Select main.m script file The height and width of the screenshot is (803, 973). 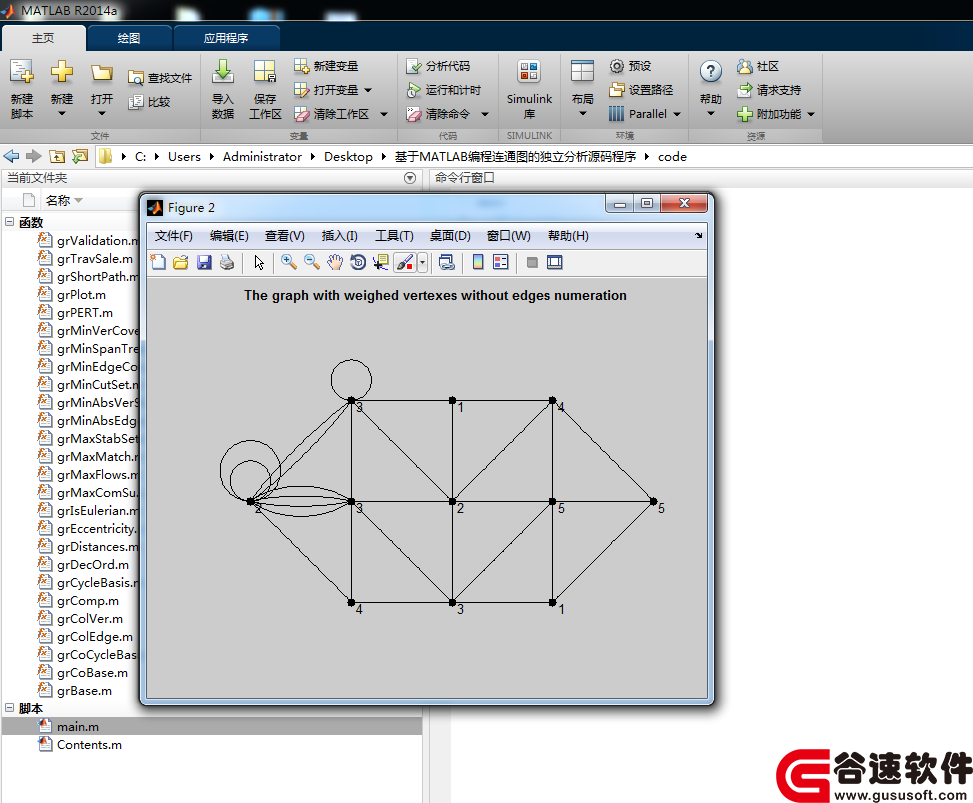(78, 727)
